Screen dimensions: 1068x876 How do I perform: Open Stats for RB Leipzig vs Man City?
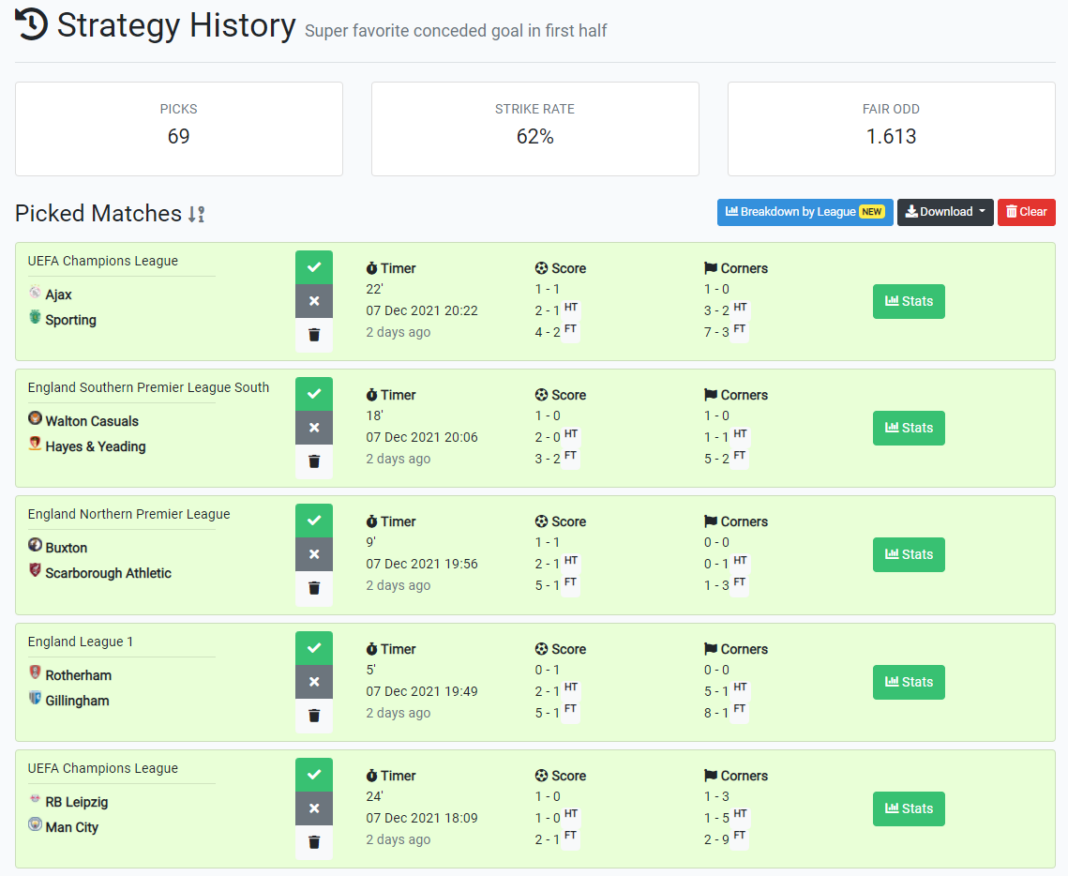coord(908,808)
